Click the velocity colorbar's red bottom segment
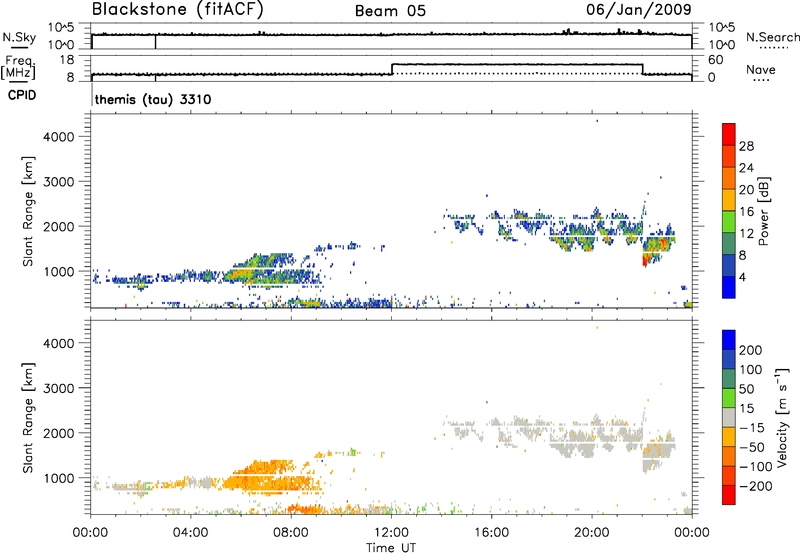This screenshot has height=554, width=800. pos(729,495)
